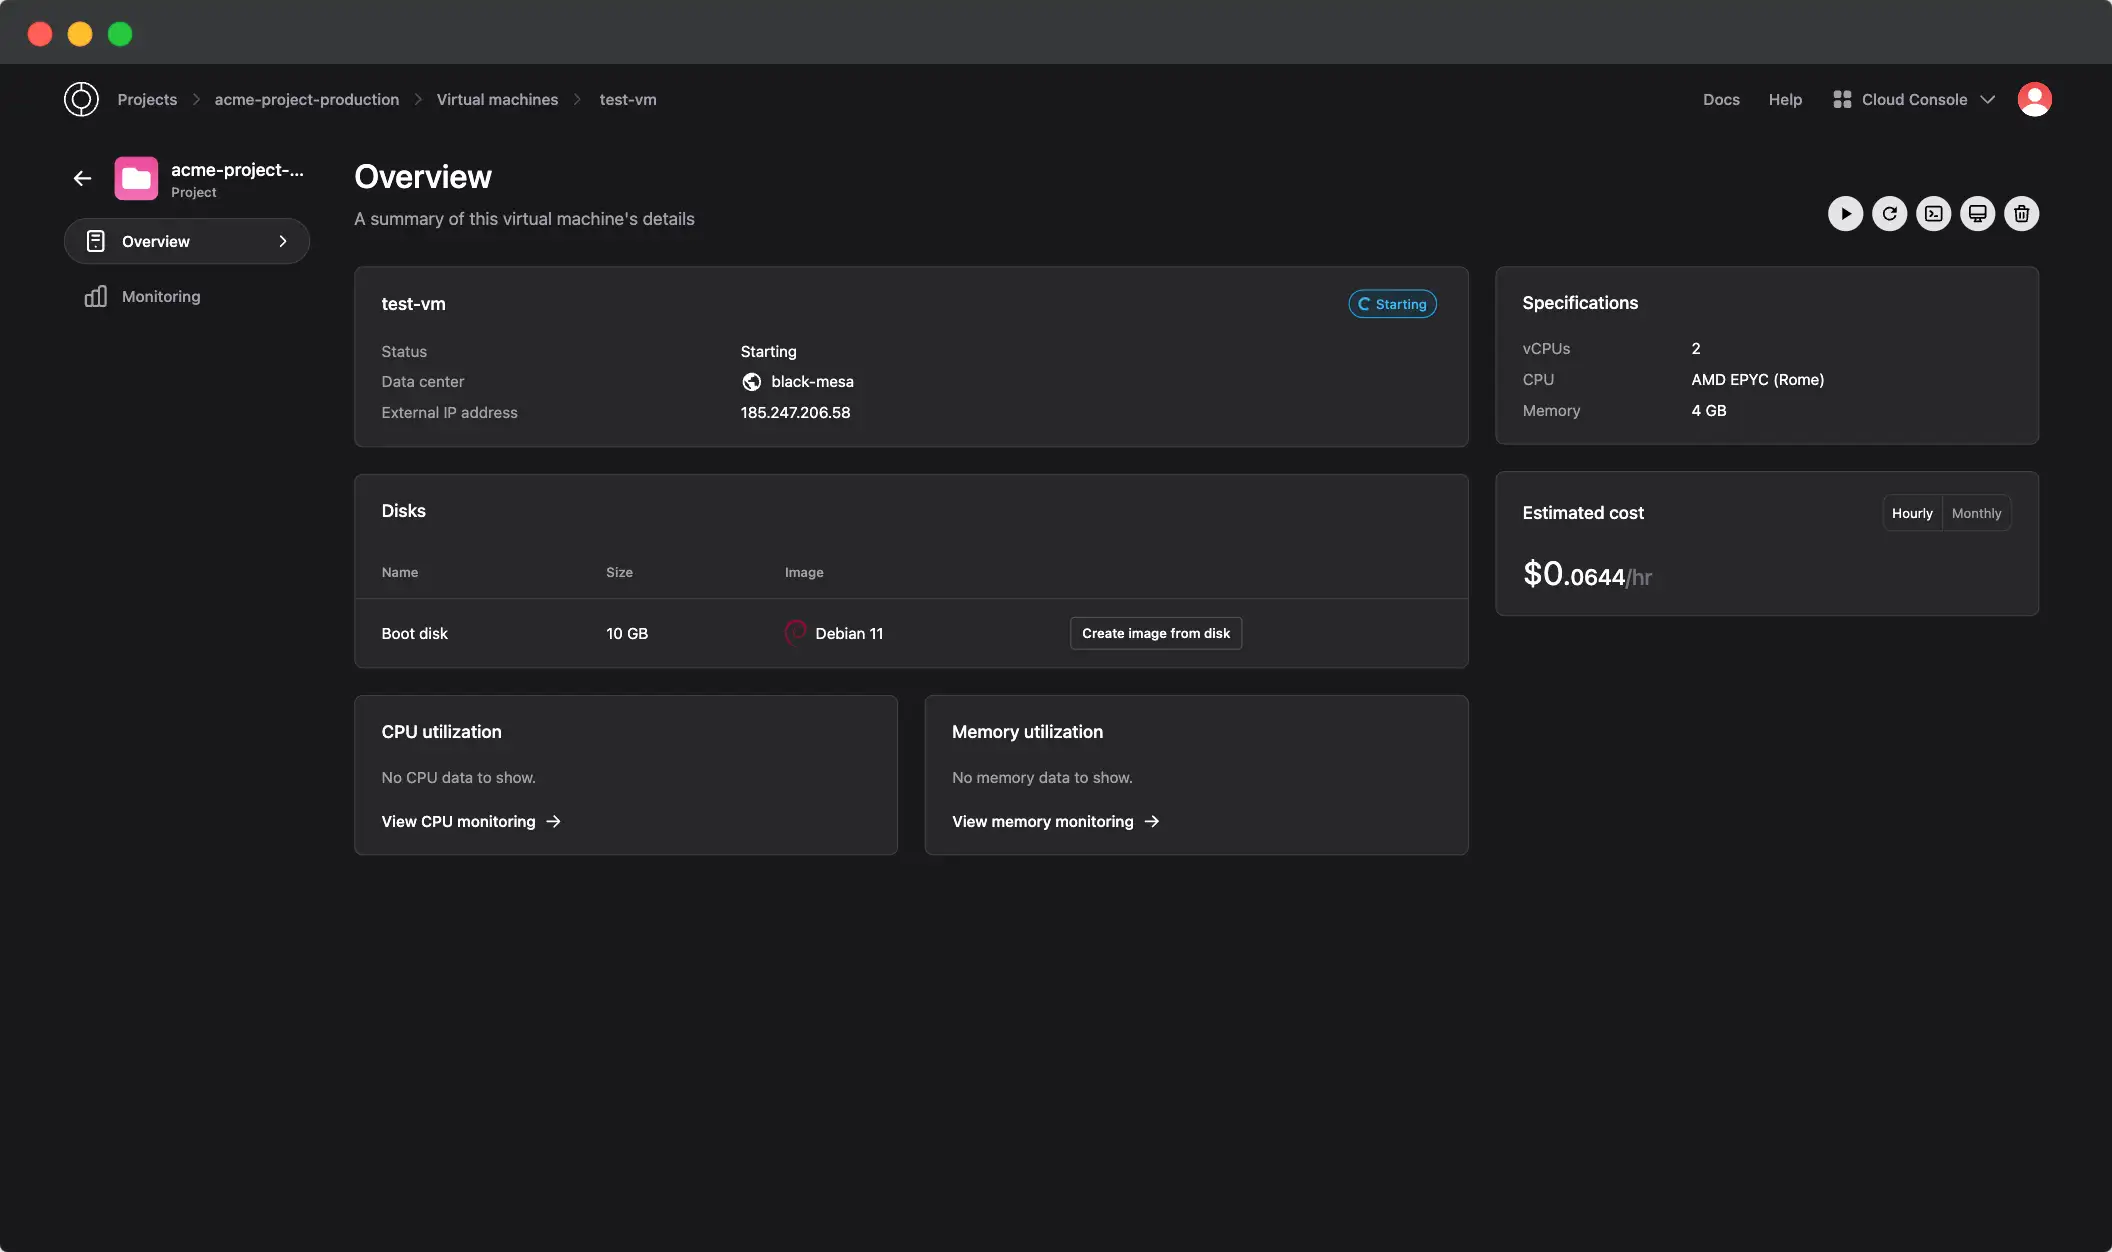Click the back navigation arrow in sidebar
2112x1252 pixels.
pos(82,177)
